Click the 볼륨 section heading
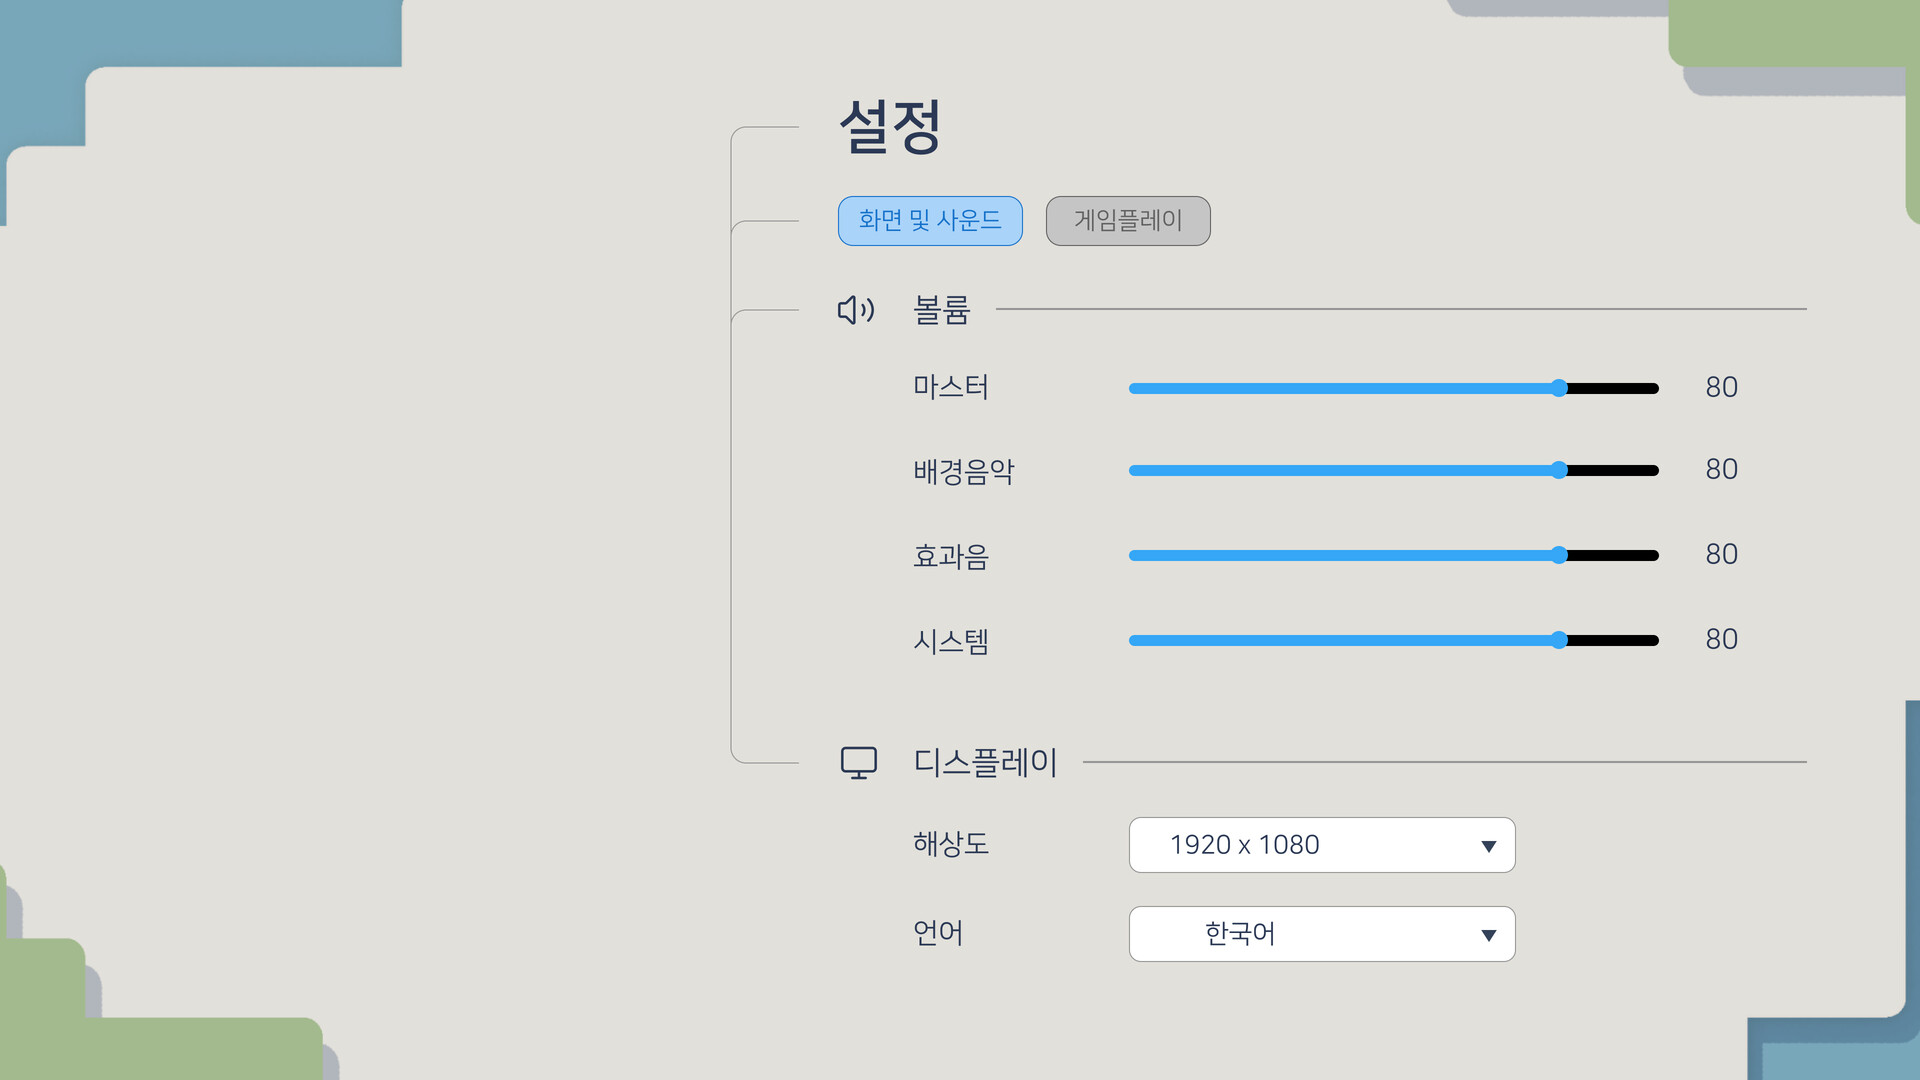 [x=941, y=310]
